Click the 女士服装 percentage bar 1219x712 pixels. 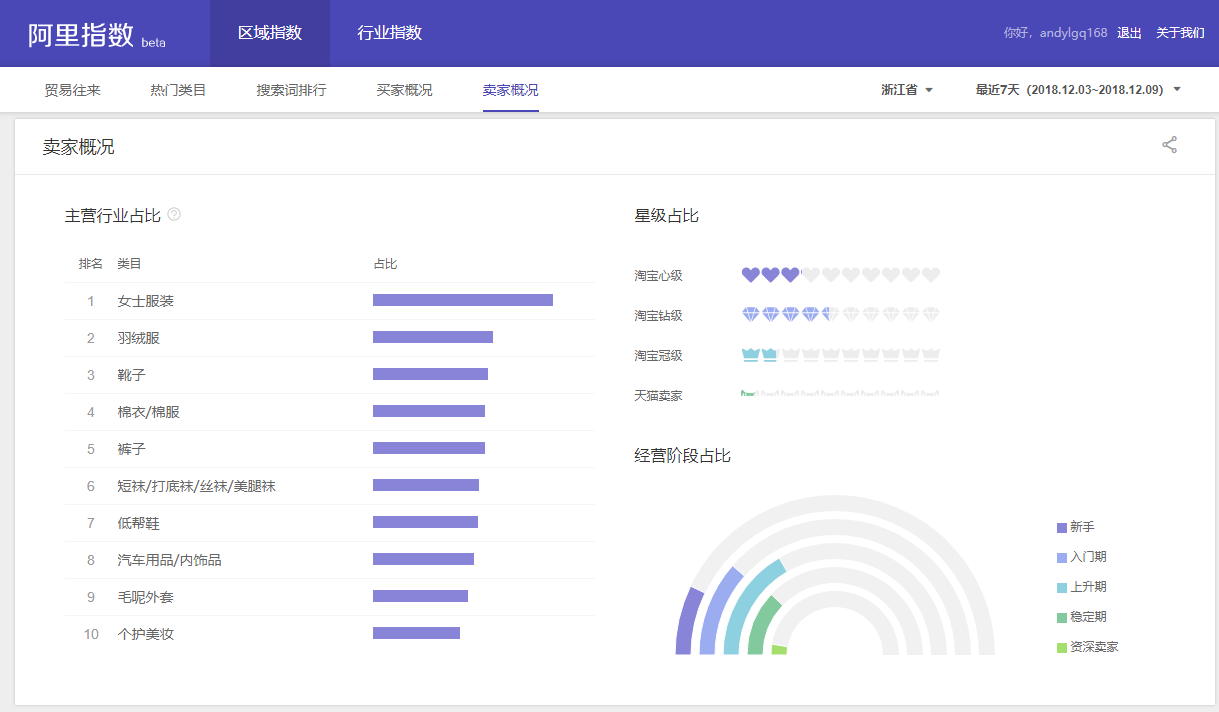pyautogui.click(x=462, y=300)
